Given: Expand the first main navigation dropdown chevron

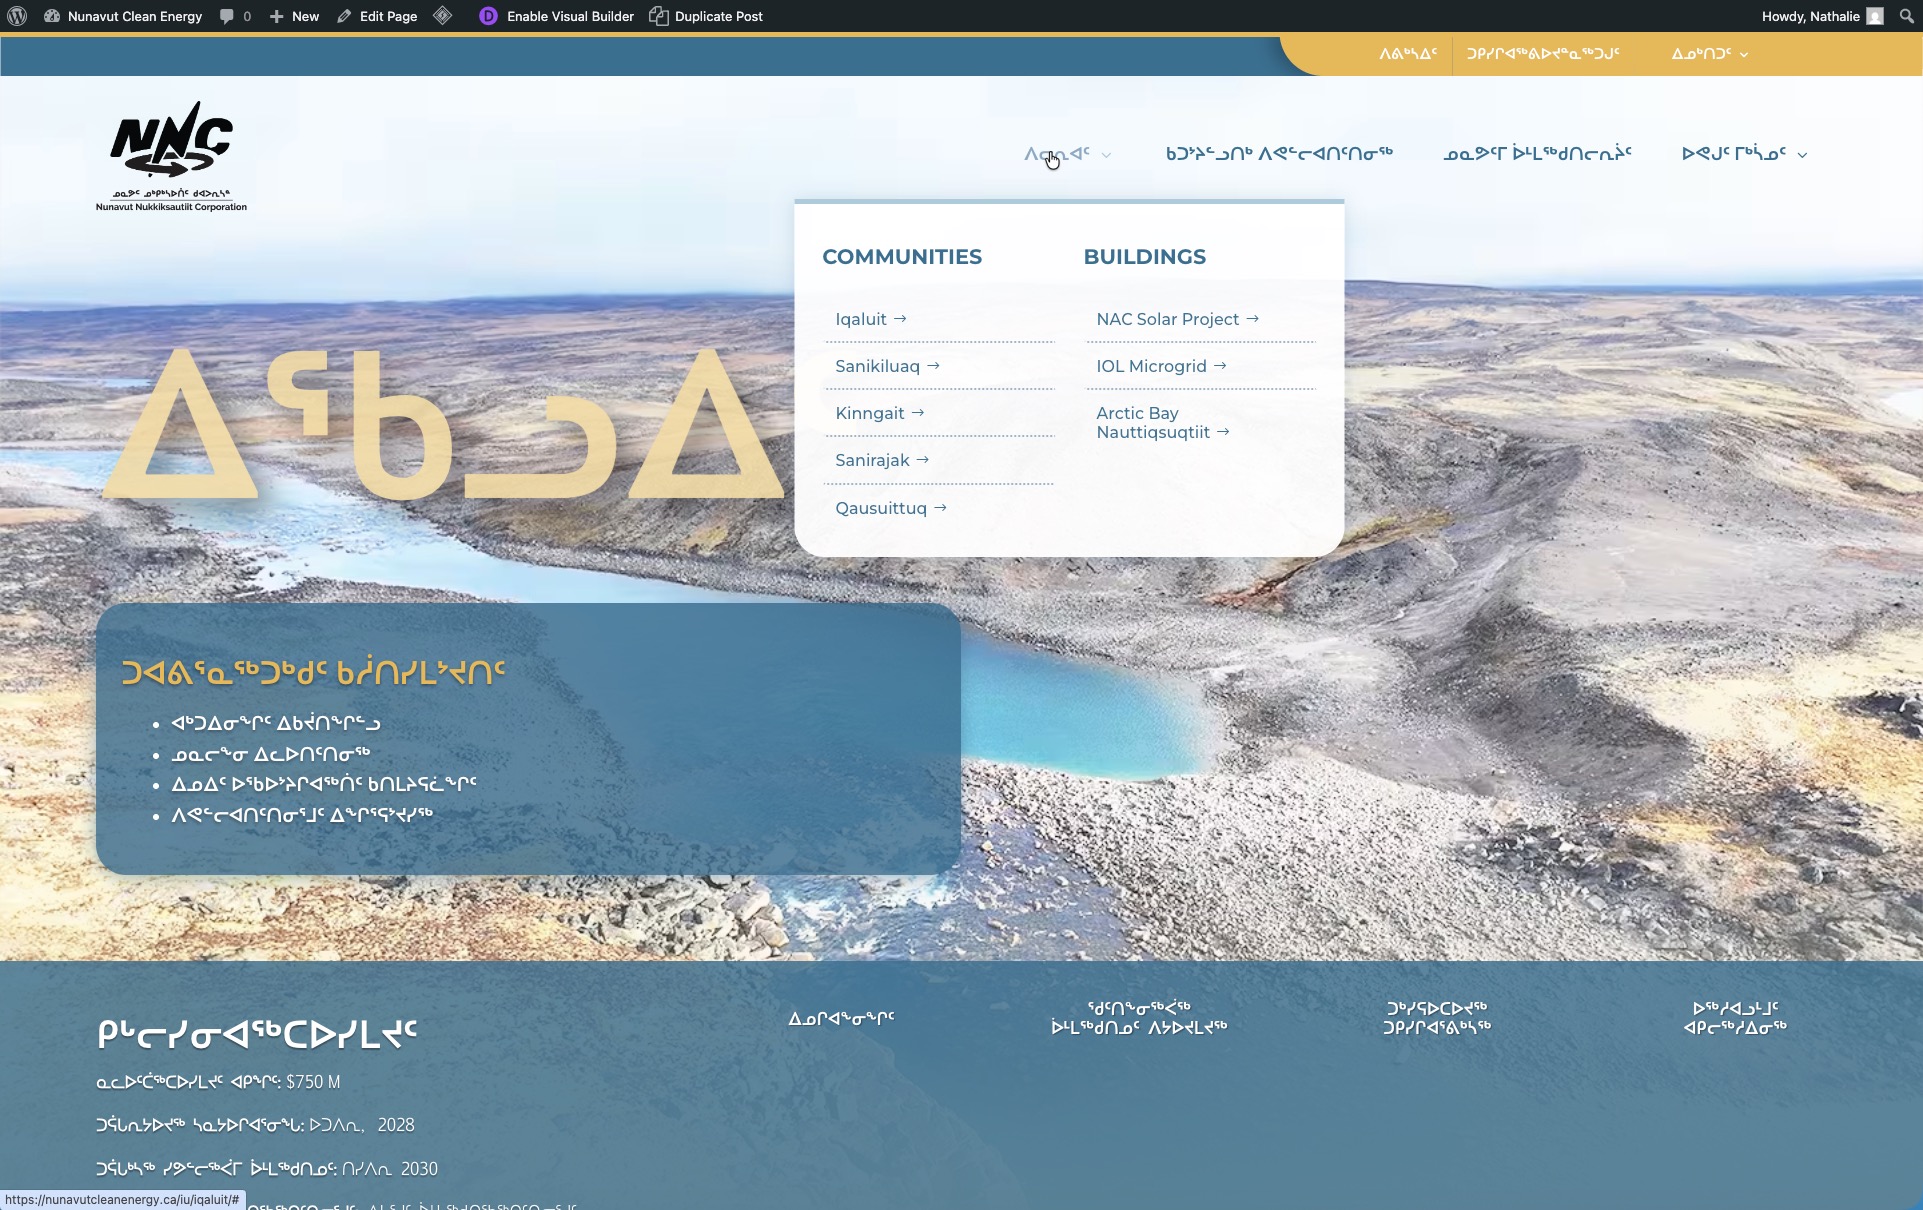Looking at the screenshot, I should coord(1106,155).
